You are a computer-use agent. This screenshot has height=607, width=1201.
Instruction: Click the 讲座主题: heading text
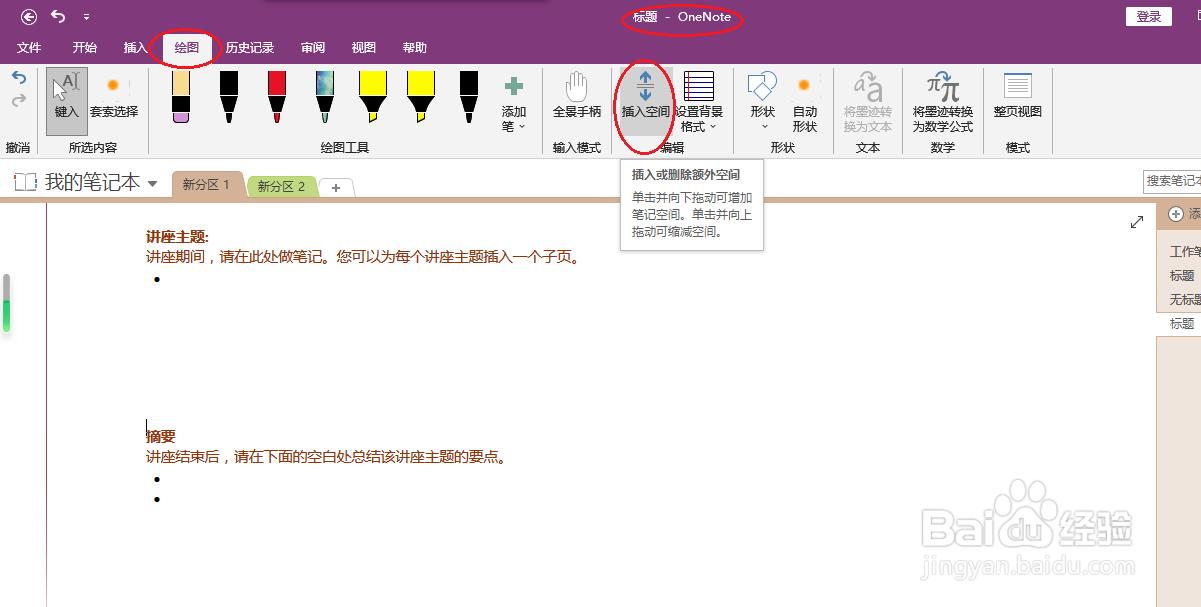[177, 237]
